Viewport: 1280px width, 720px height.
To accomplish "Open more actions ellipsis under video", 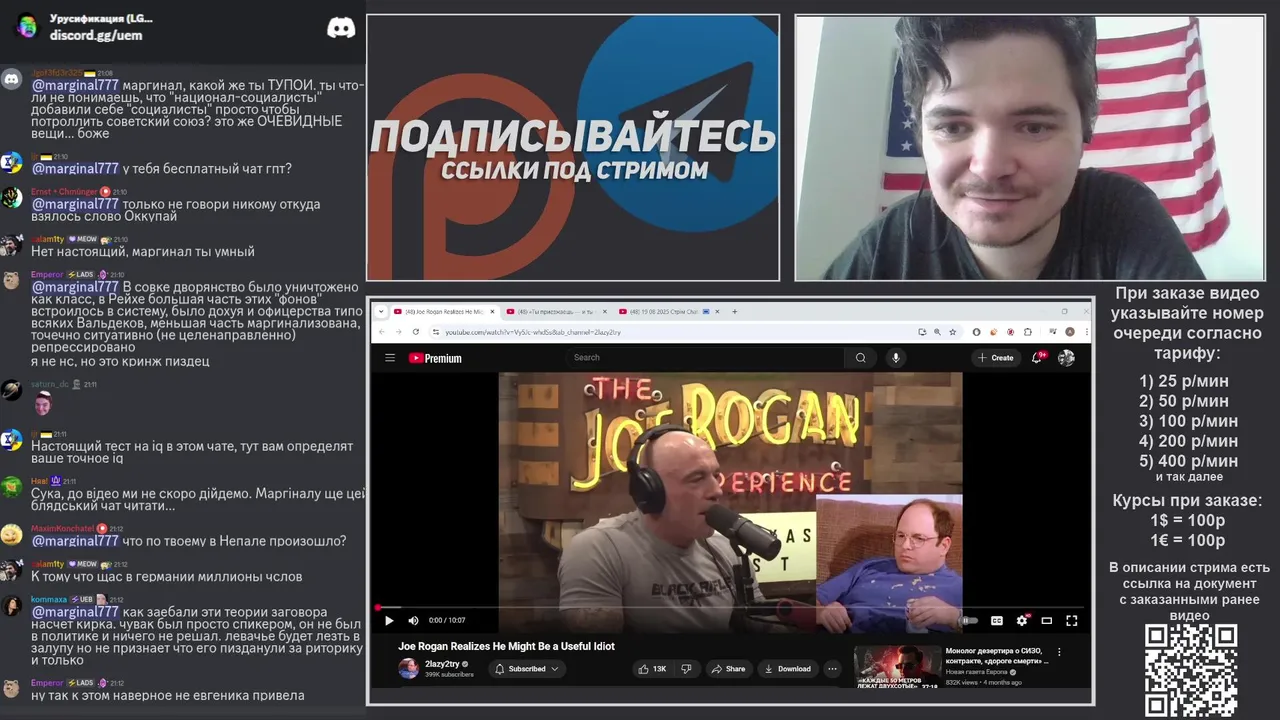I will pos(833,669).
